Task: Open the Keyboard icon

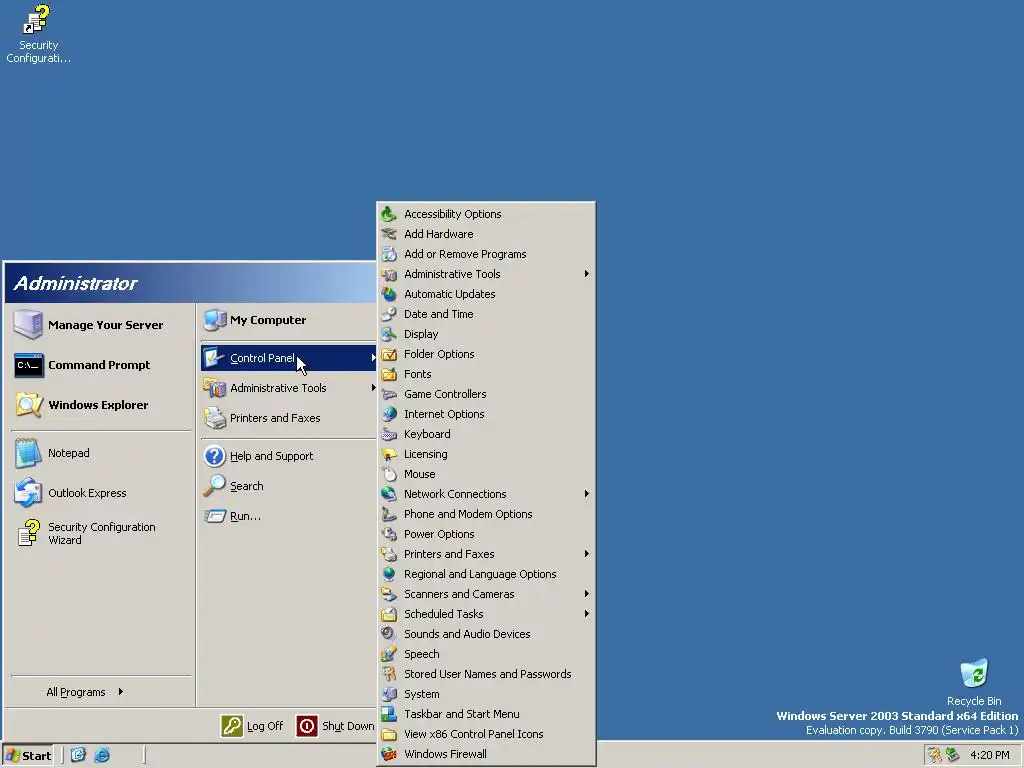Action: coord(389,434)
